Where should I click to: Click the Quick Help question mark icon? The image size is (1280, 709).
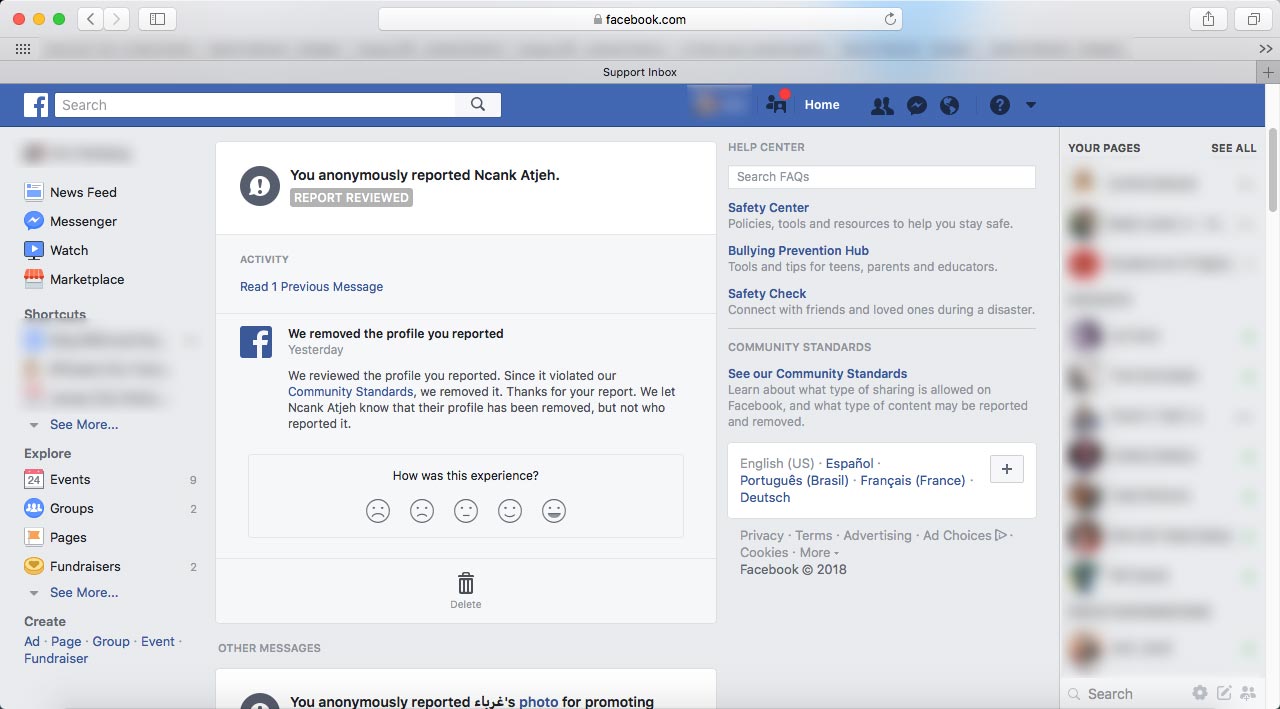coord(999,105)
